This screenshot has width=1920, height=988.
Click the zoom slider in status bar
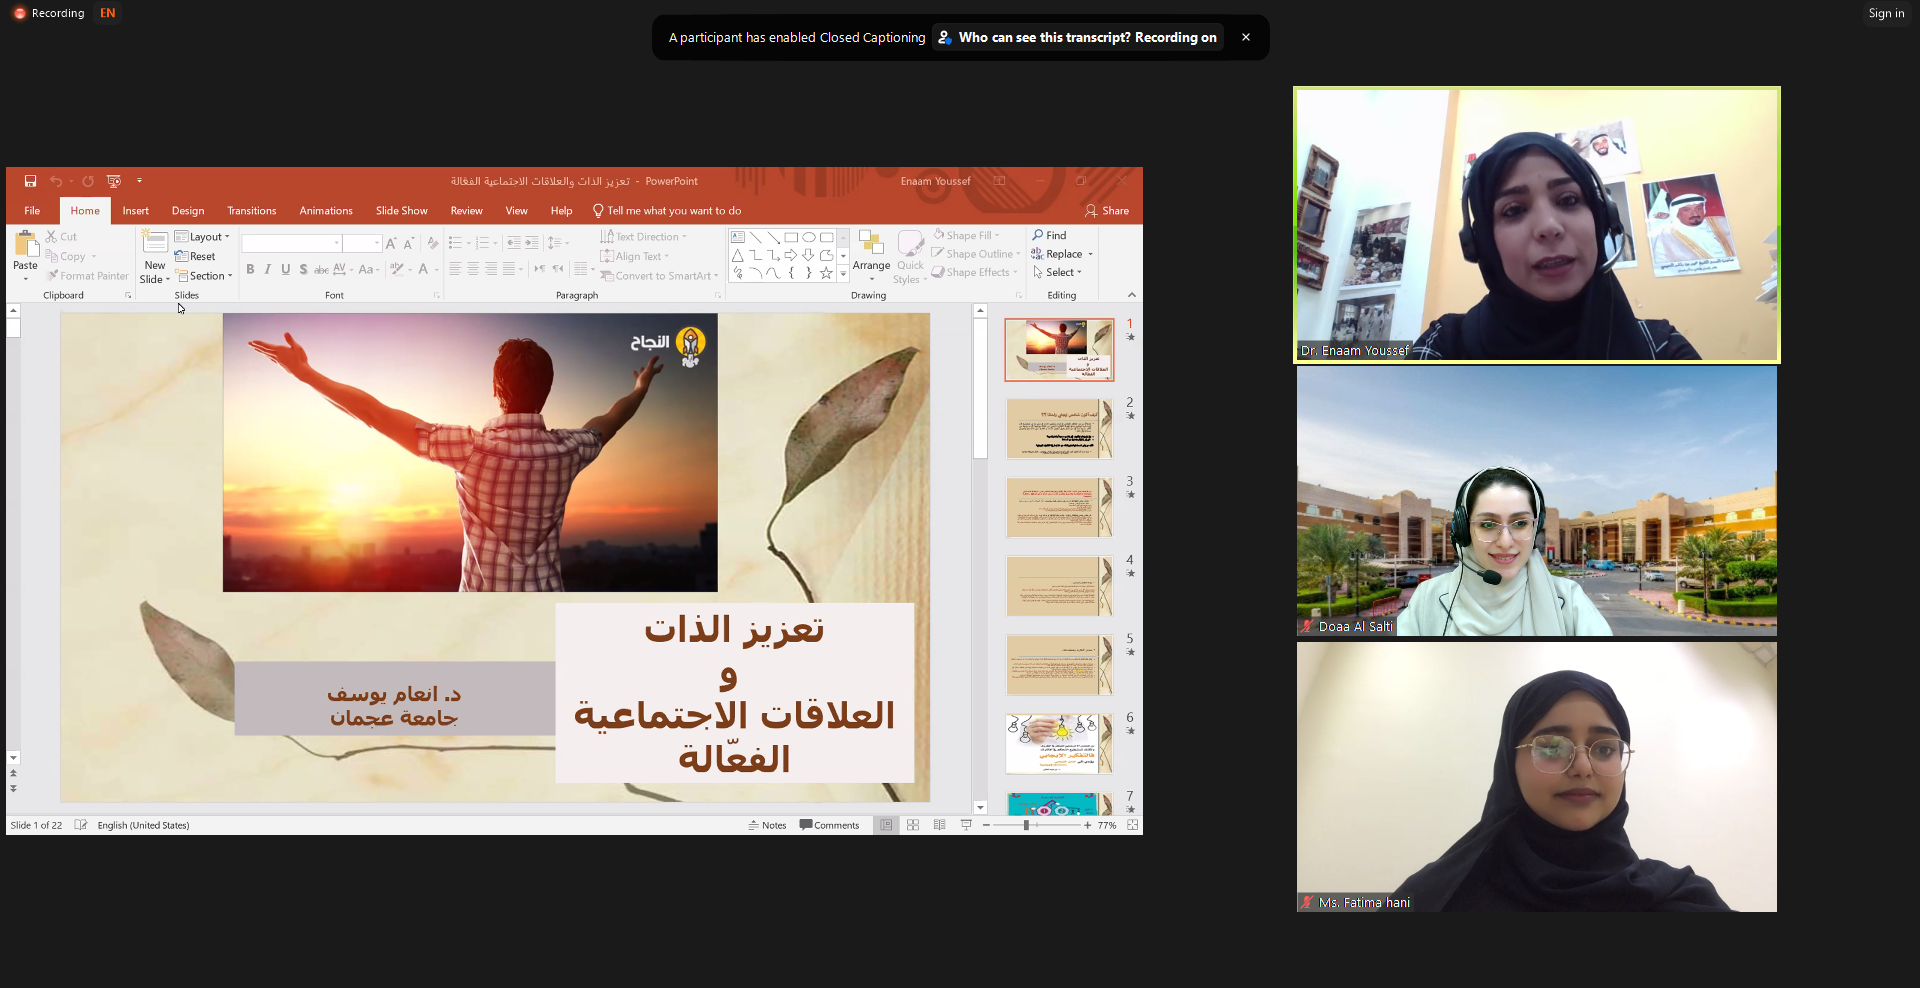[x=1027, y=825]
